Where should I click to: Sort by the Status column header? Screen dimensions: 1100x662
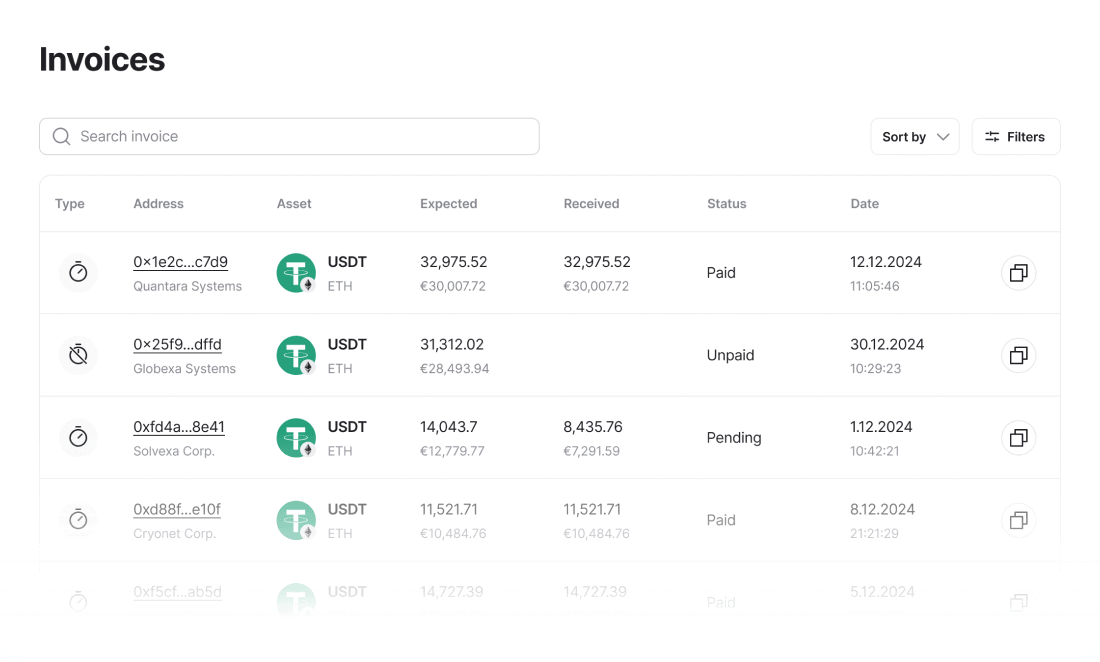point(726,204)
